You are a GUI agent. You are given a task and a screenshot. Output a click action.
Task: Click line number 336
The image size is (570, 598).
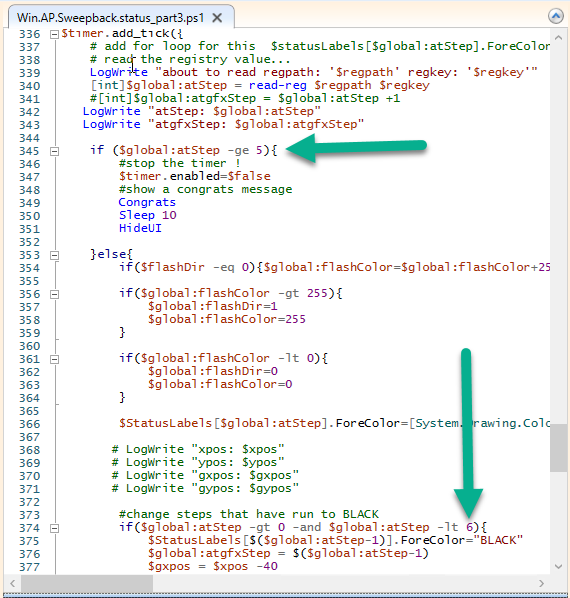[29, 34]
